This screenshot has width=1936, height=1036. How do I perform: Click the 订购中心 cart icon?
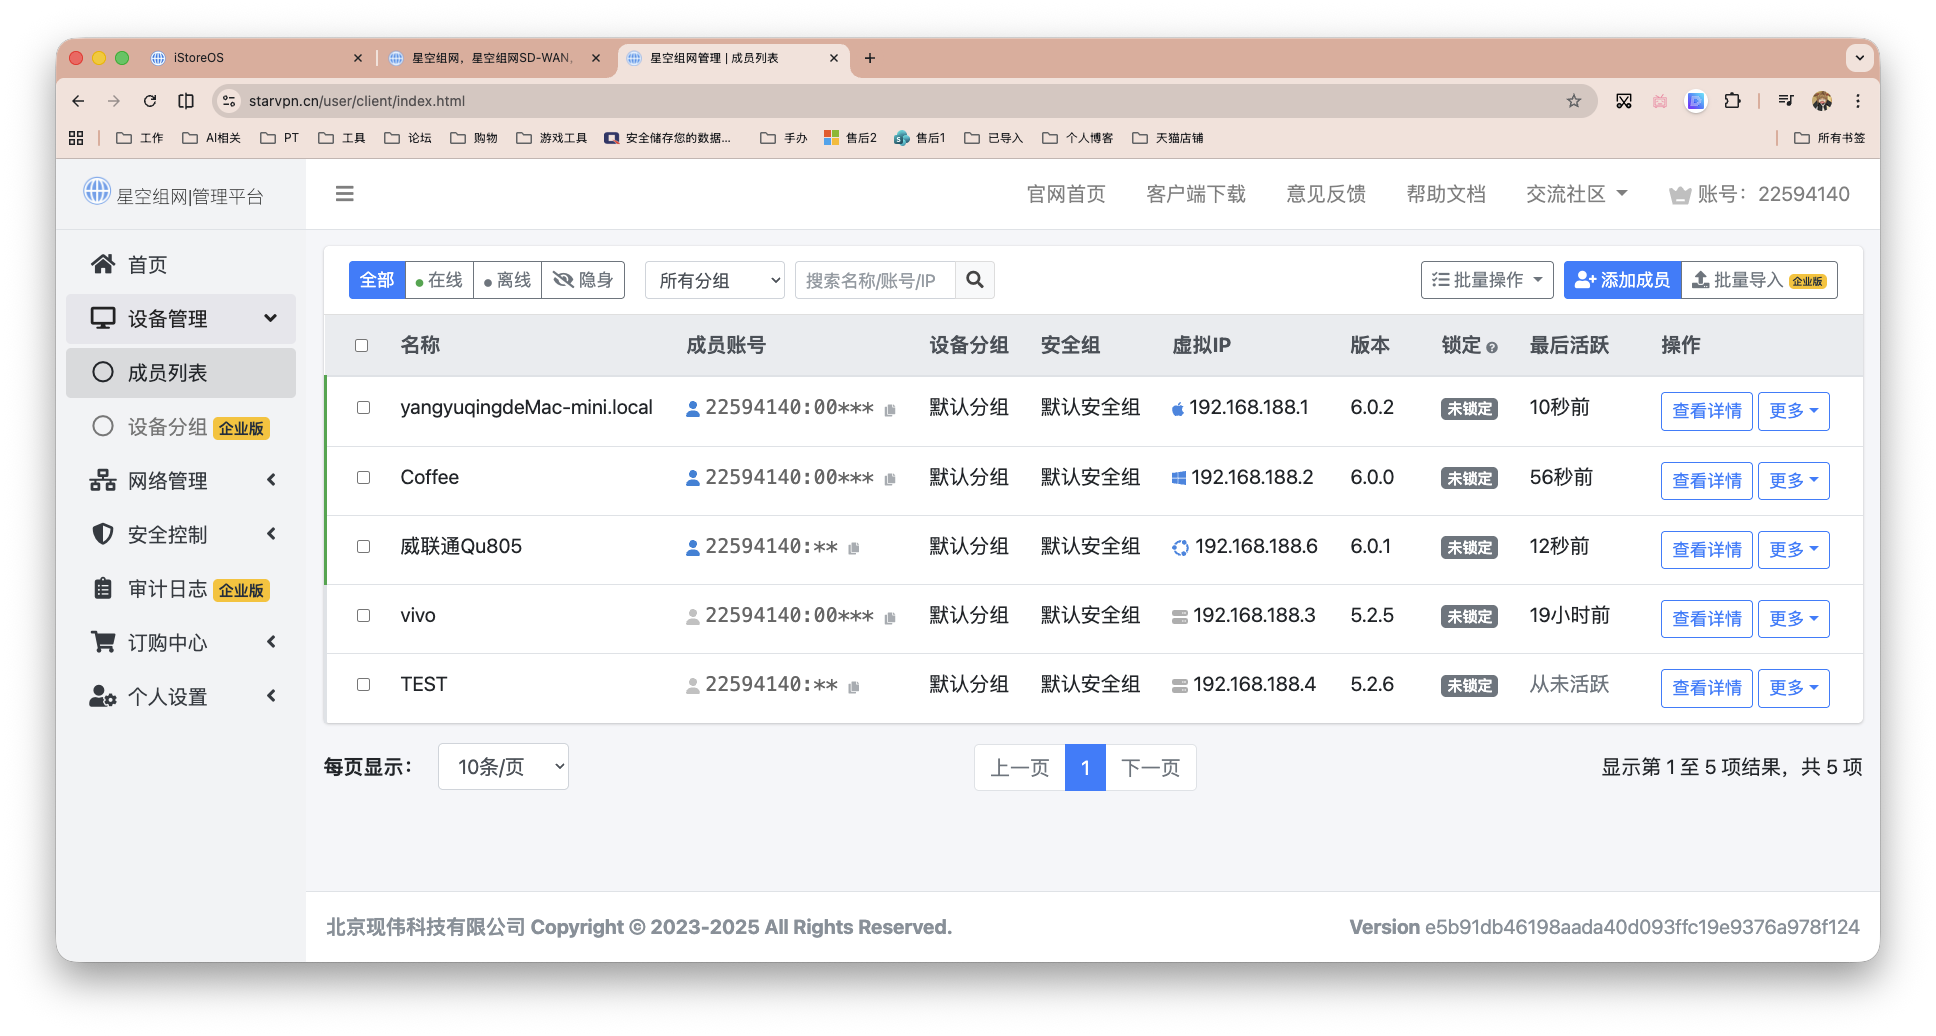coord(103,641)
